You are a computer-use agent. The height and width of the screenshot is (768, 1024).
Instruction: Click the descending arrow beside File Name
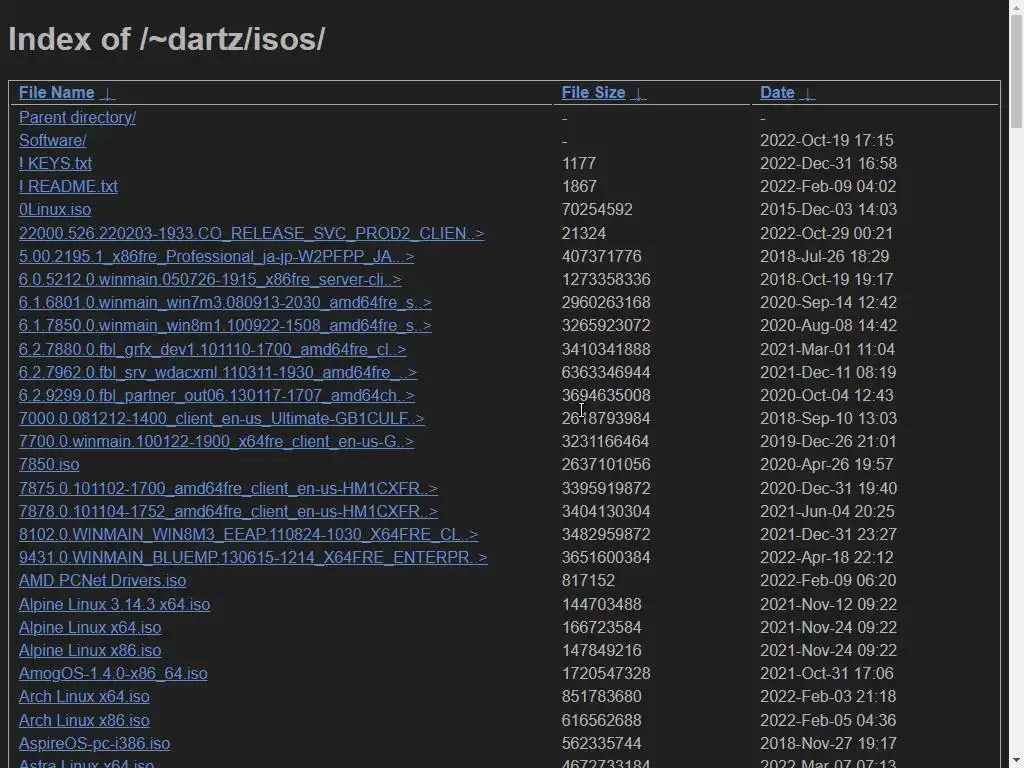click(108, 93)
